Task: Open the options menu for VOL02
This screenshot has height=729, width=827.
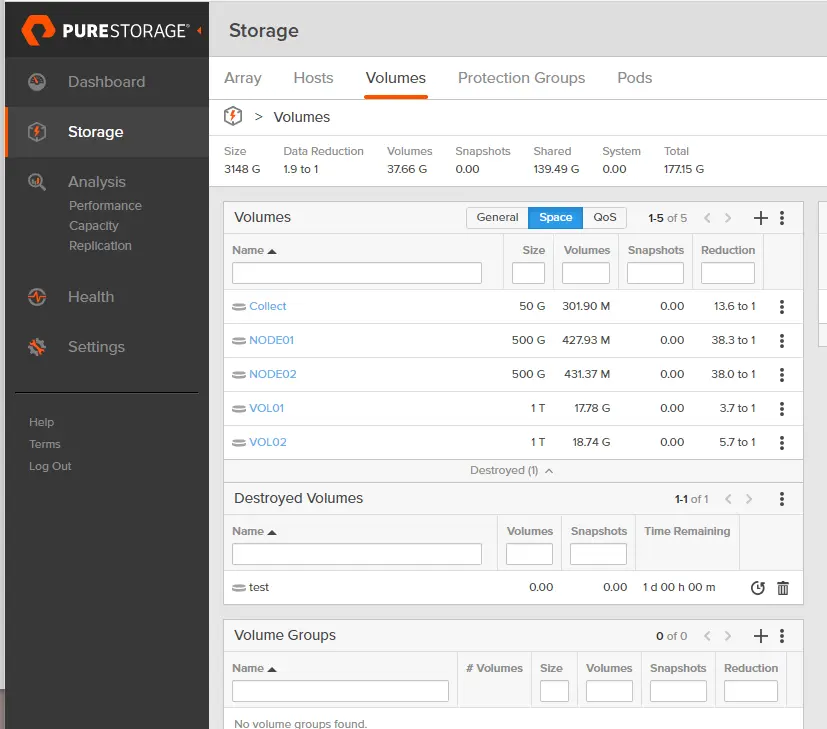Action: click(x=781, y=442)
